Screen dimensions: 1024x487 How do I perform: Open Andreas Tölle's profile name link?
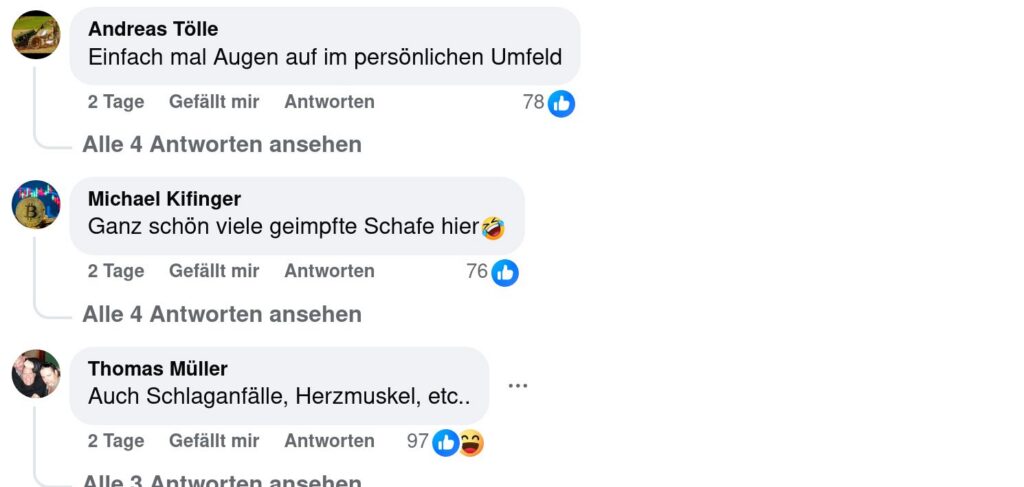153,29
